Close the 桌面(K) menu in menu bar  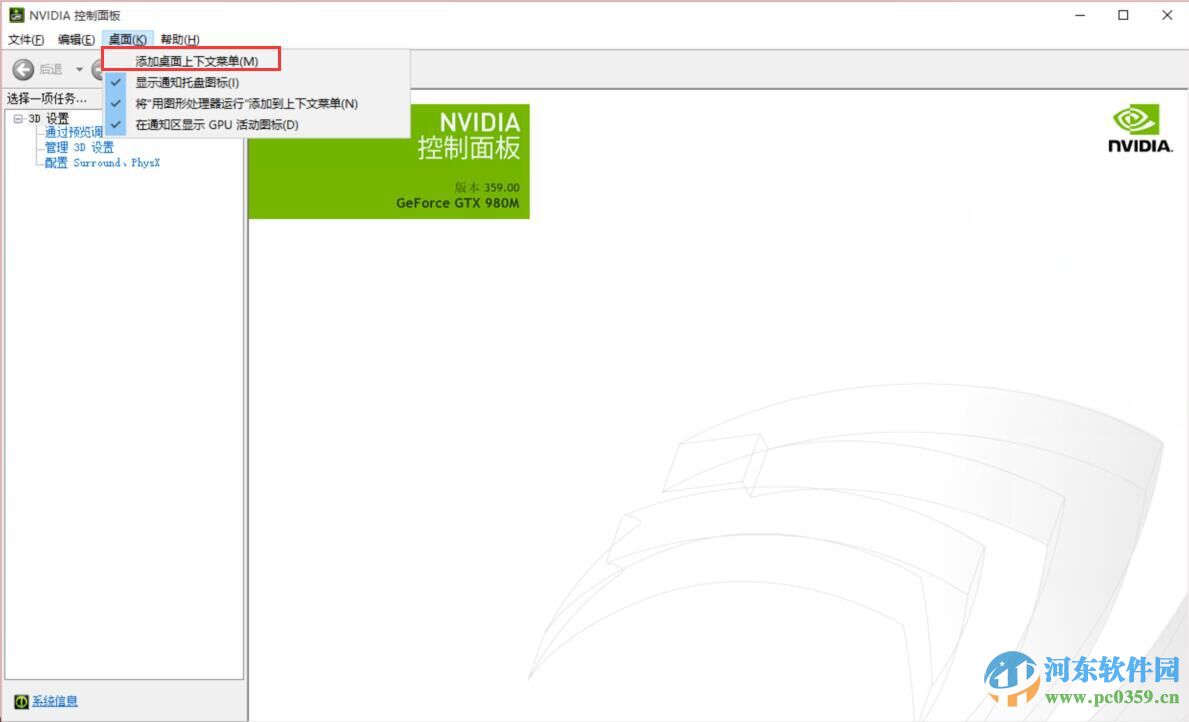127,39
